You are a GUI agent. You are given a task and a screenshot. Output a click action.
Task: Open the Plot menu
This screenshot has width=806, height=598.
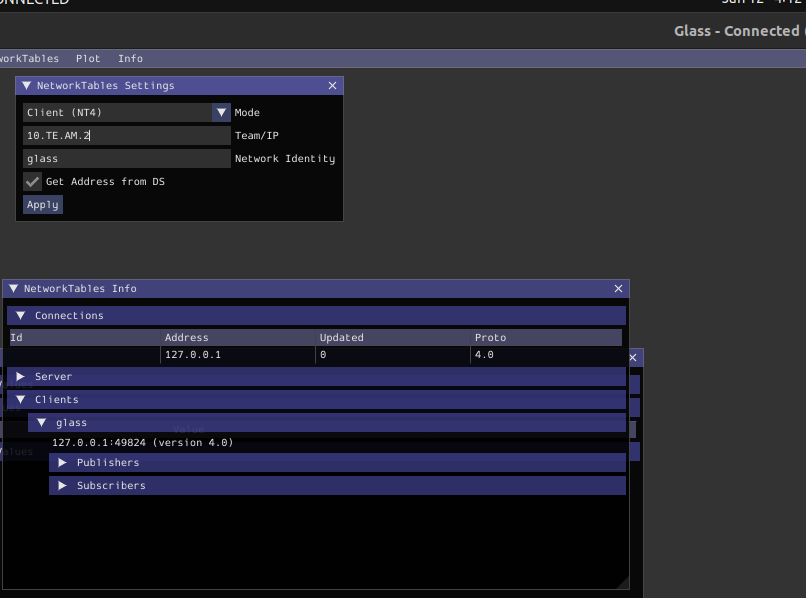pyautogui.click(x=88, y=59)
